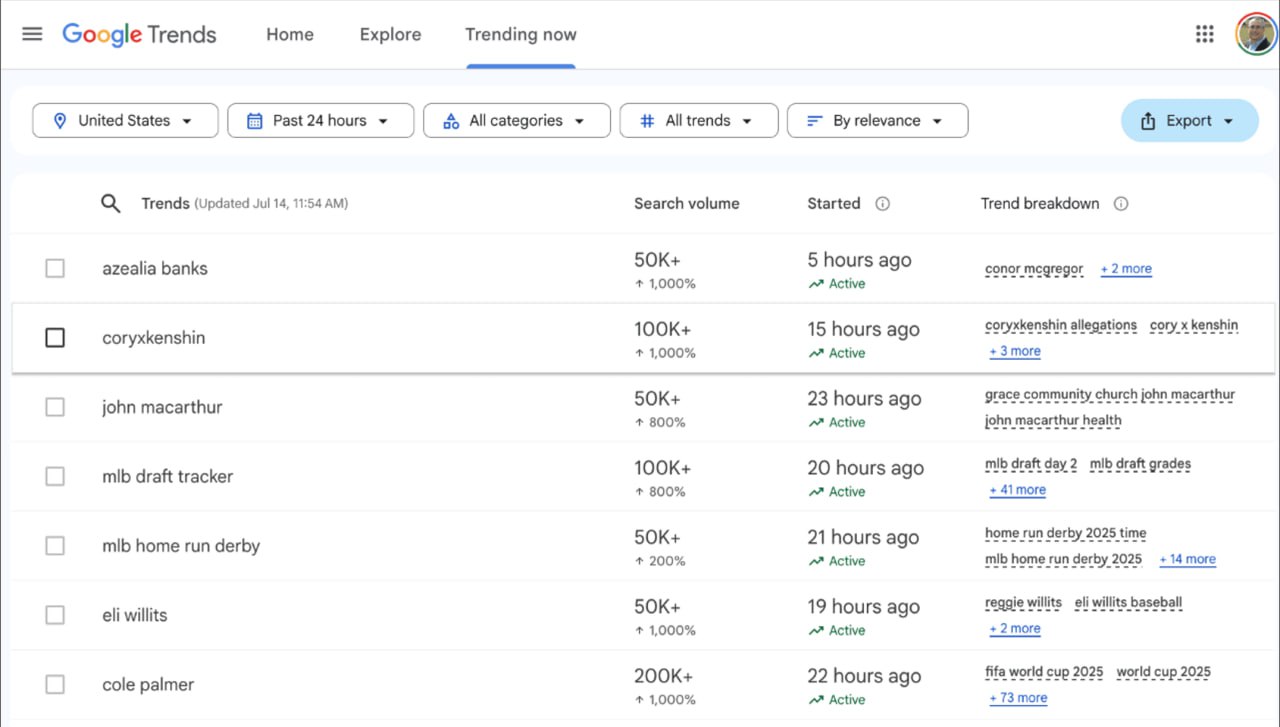
Task: Open the mlb home run derby 2025 term
Action: pos(1063,559)
